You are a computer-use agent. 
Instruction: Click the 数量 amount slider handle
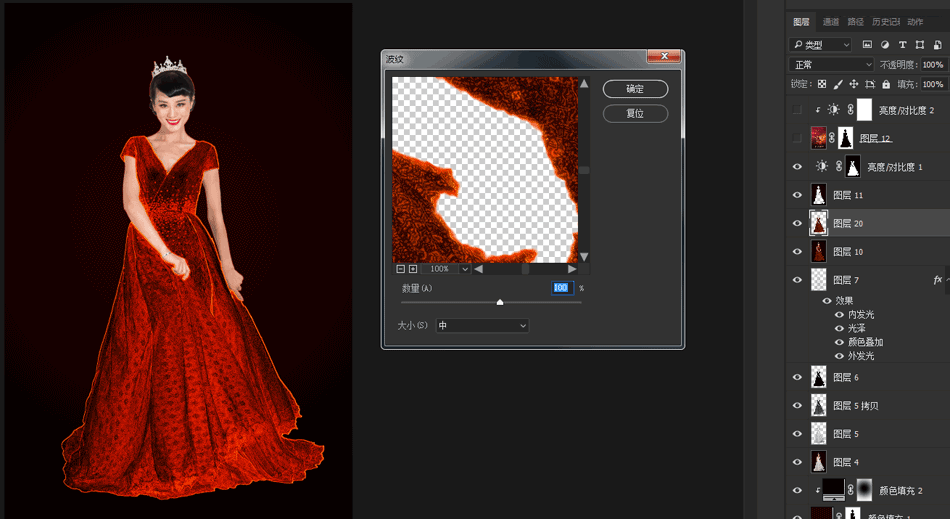500,302
